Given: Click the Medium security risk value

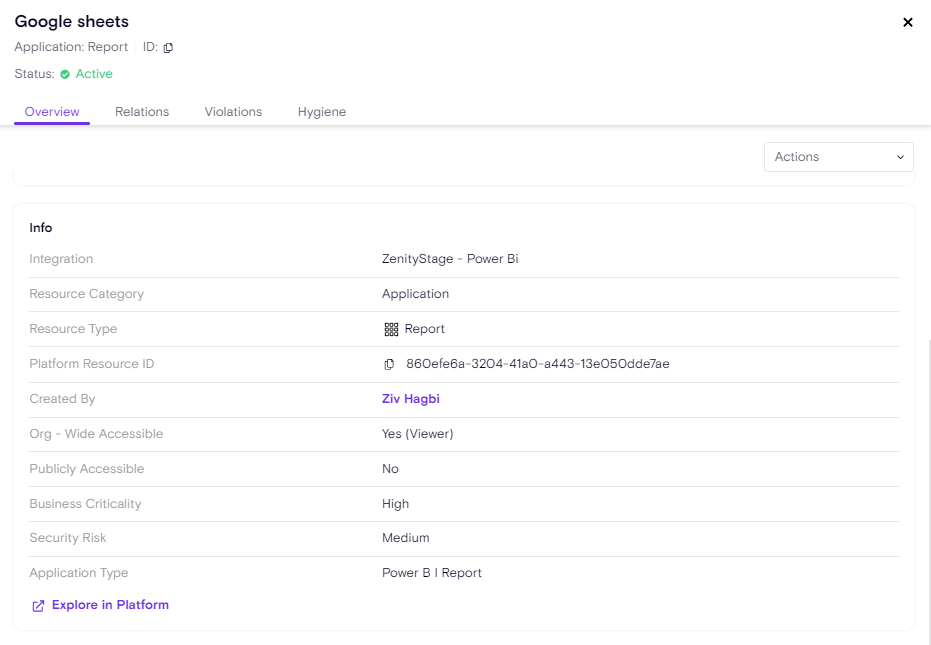Looking at the screenshot, I should pyautogui.click(x=405, y=538).
